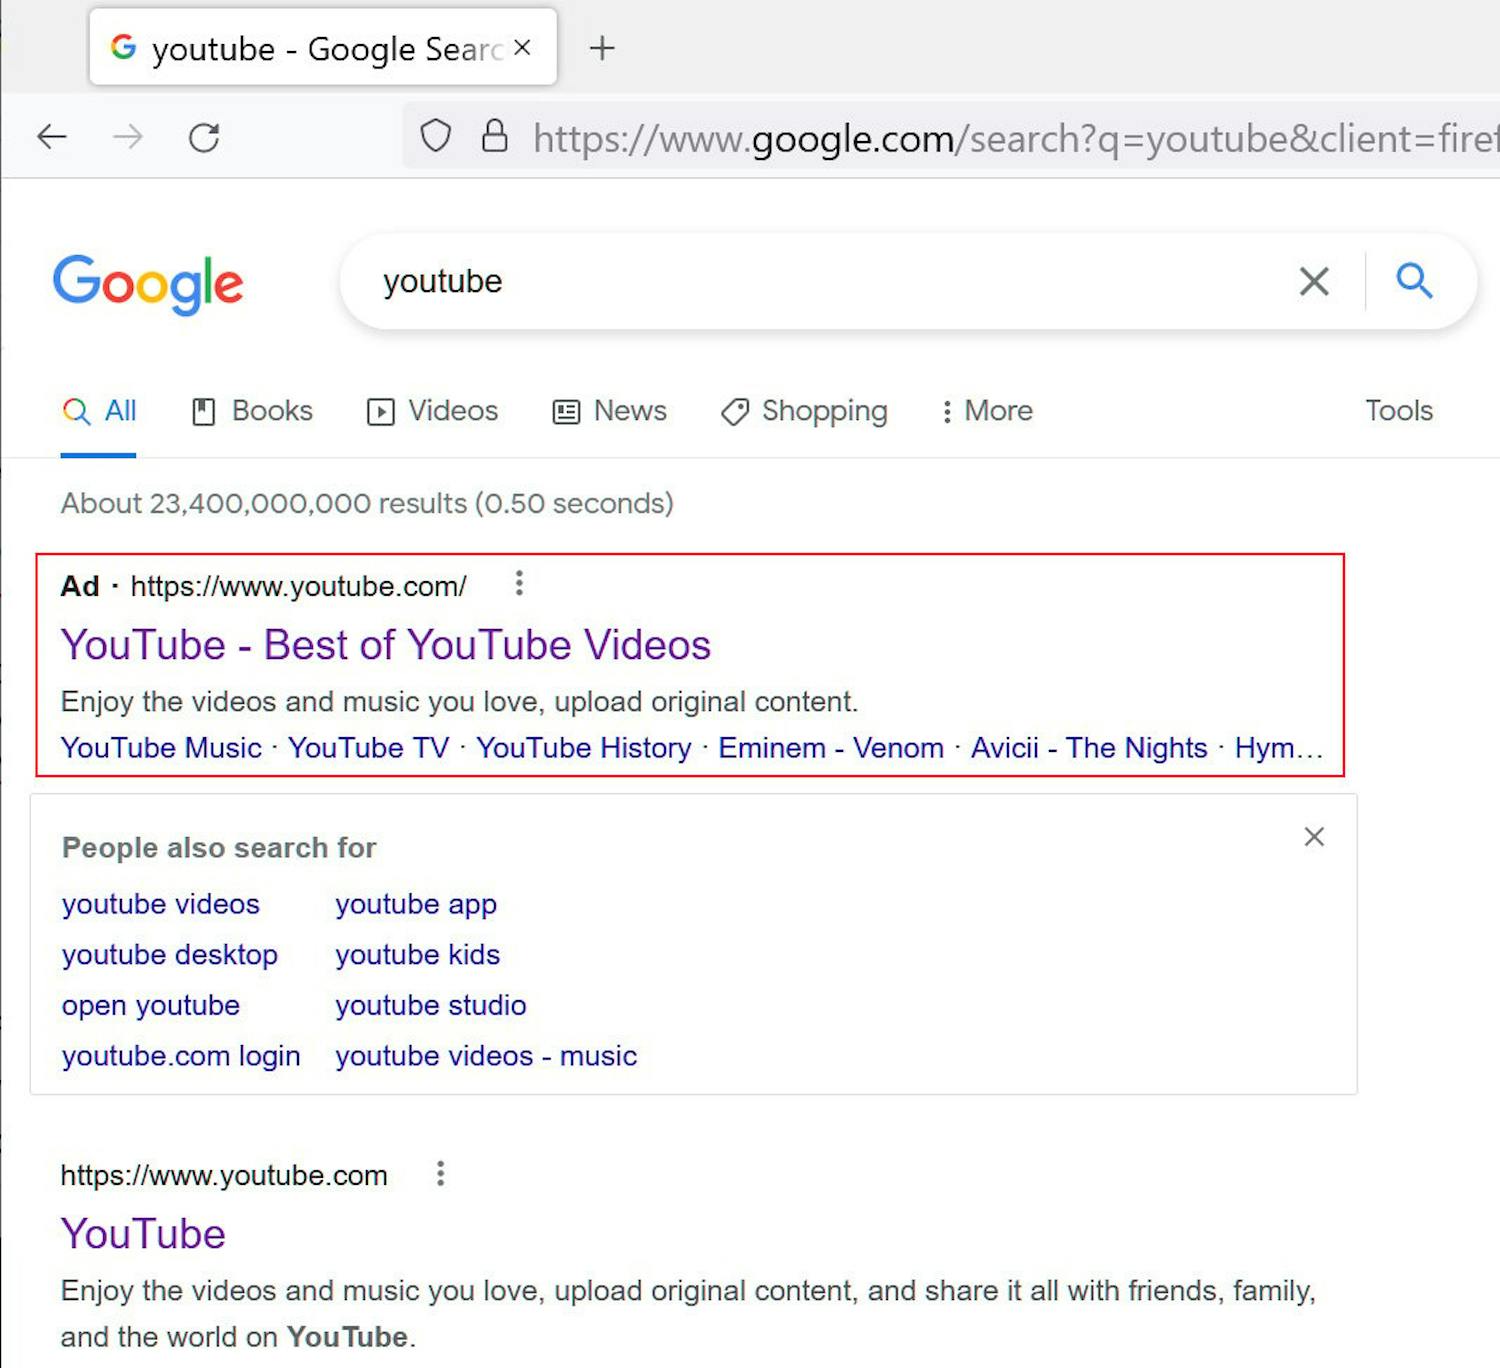
Task: Navigate back using the back arrow
Action: pyautogui.click(x=52, y=137)
